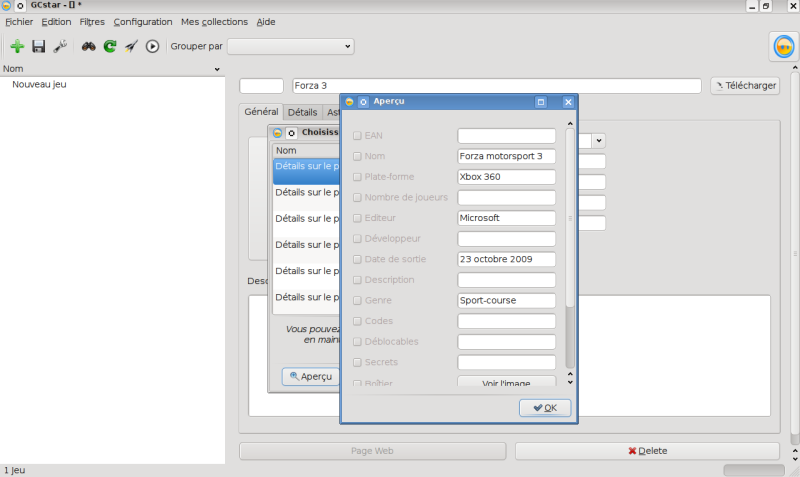800x477 pixels.
Task: Click the Forza 3 title input field
Action: click(497, 86)
